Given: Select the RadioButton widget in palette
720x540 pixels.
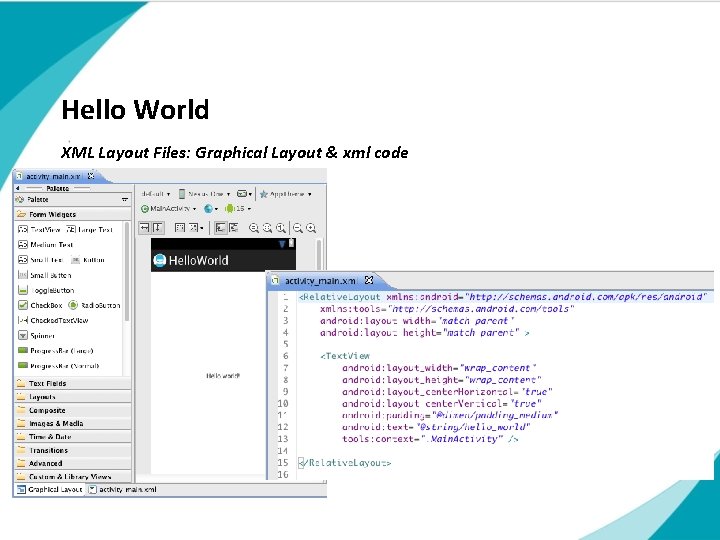Looking at the screenshot, I should 94,305.
